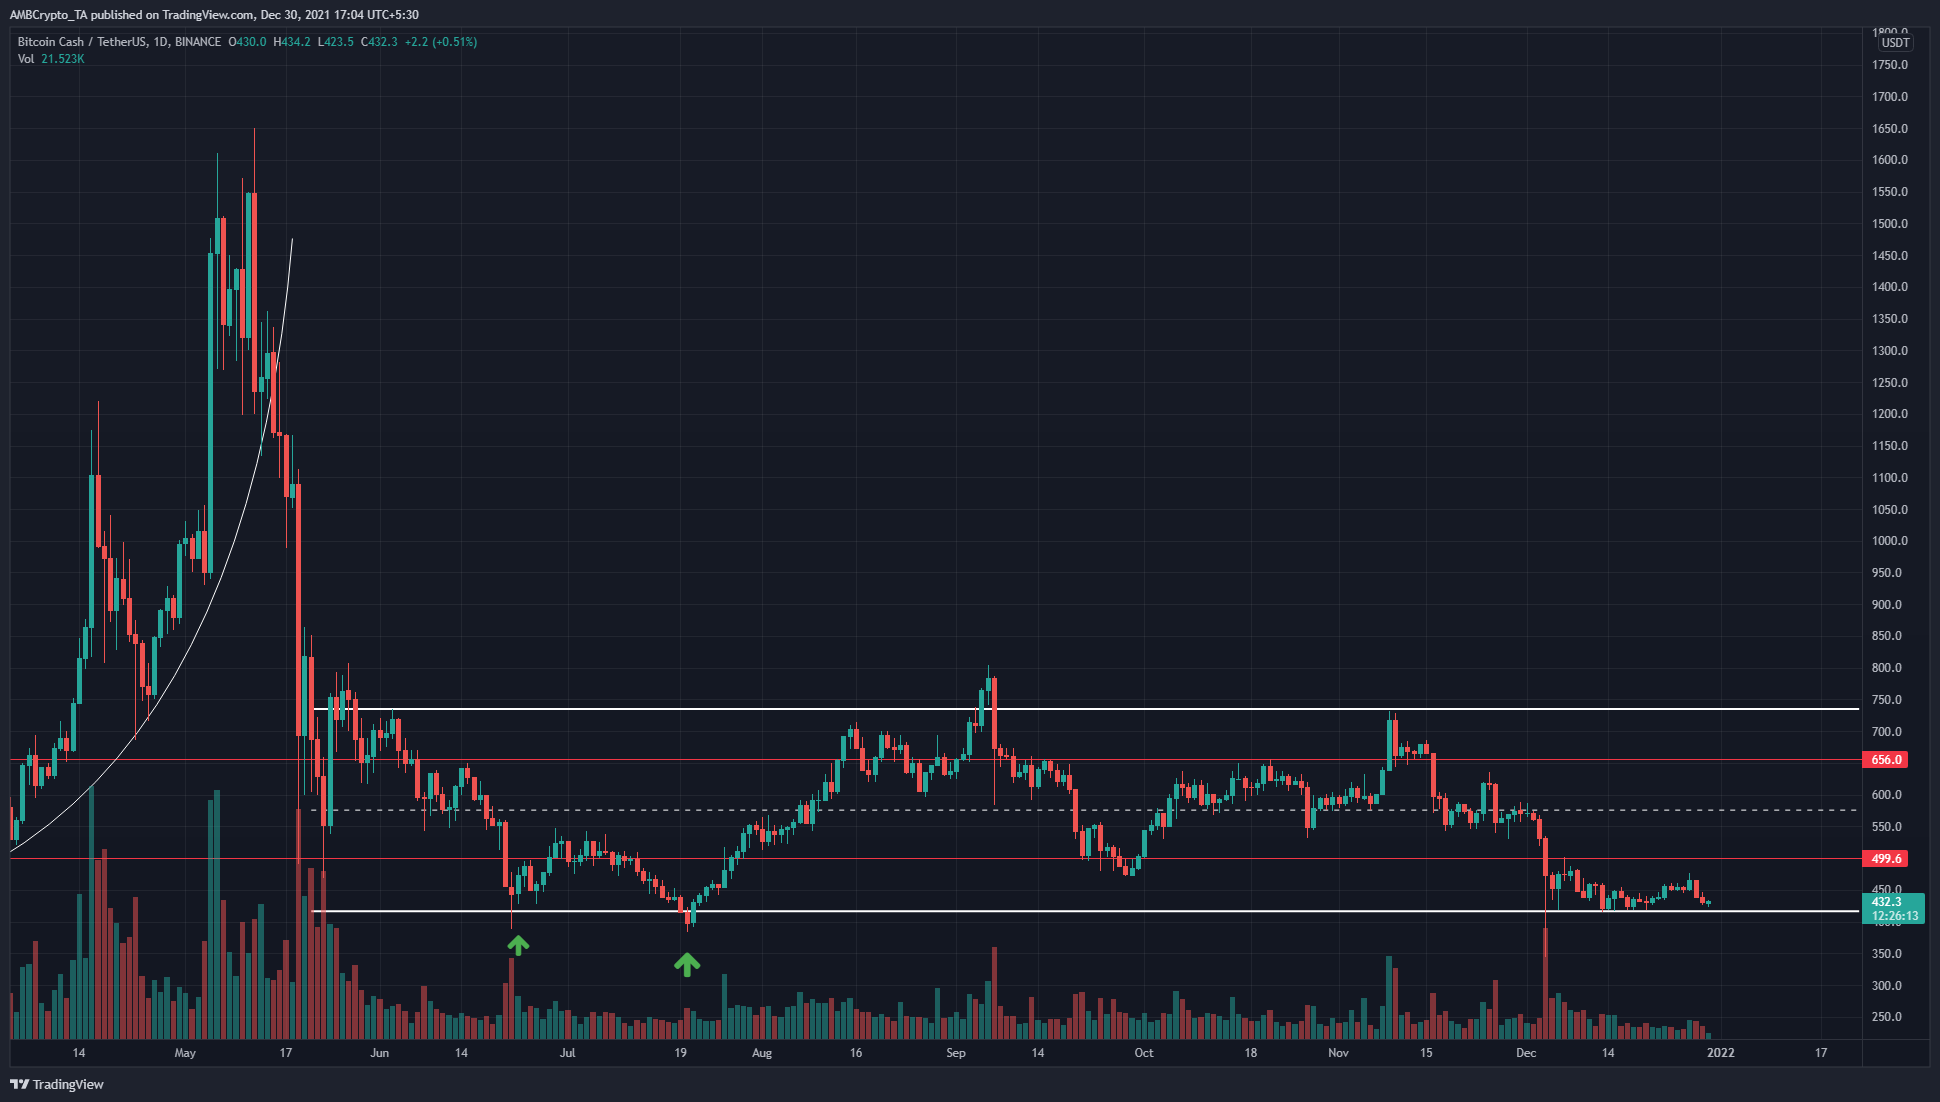Click the USDT currency label on the price axis

(1895, 43)
